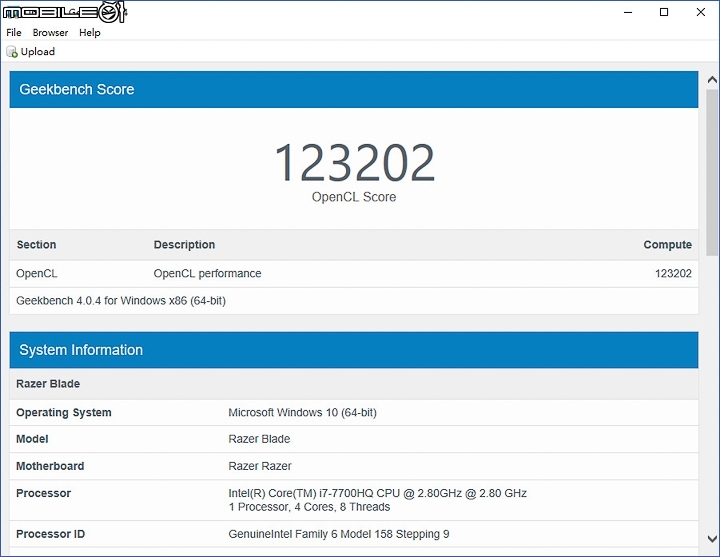
Task: Click the 123202 compute value cell
Action: click(673, 274)
